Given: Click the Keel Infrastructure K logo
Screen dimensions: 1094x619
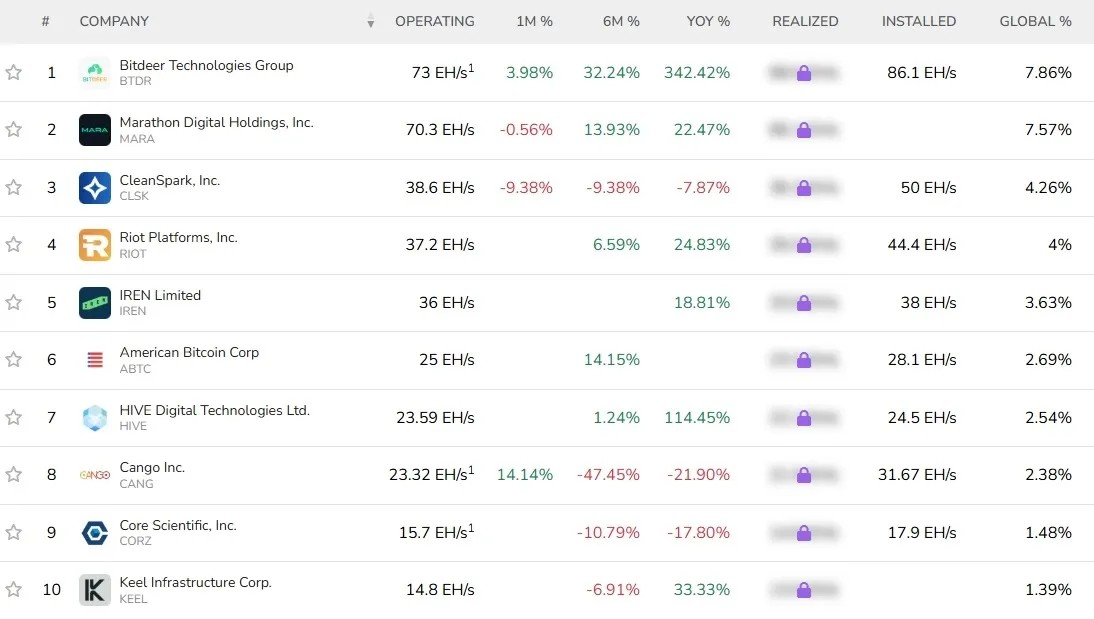Looking at the screenshot, I should [95, 590].
